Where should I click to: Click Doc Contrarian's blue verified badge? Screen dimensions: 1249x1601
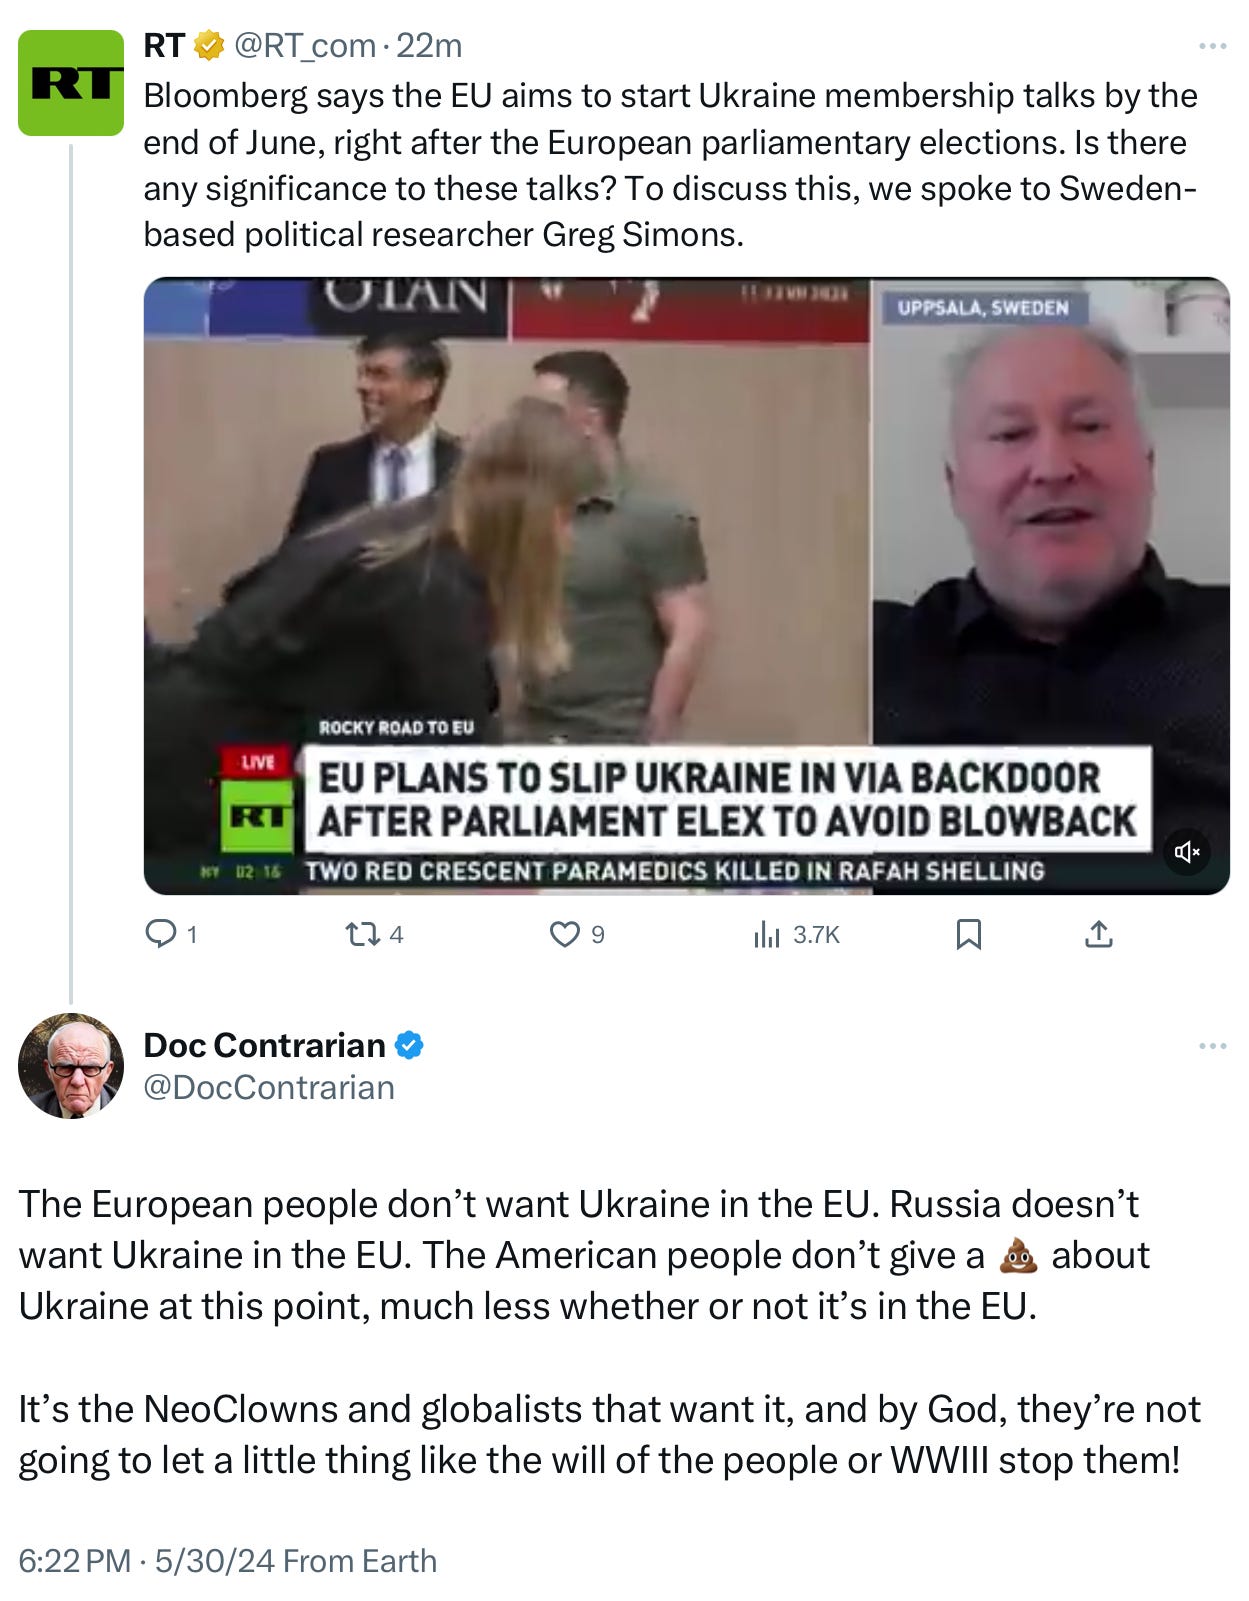click(x=409, y=1045)
